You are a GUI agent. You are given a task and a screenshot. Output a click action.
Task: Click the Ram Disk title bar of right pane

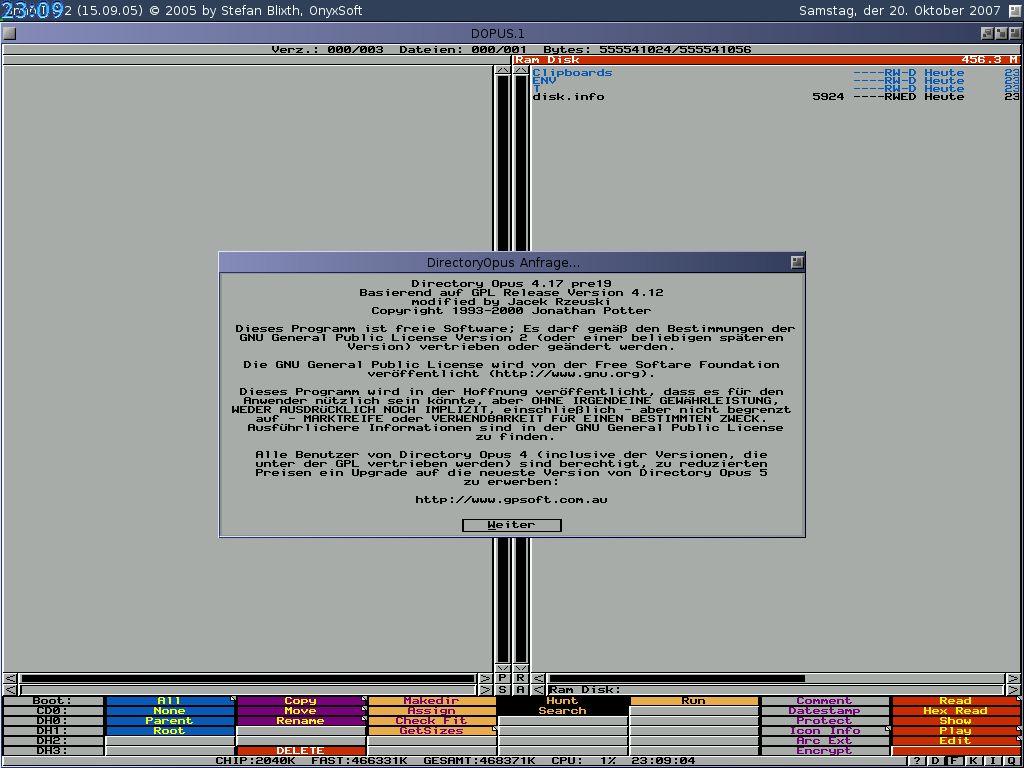[767, 60]
